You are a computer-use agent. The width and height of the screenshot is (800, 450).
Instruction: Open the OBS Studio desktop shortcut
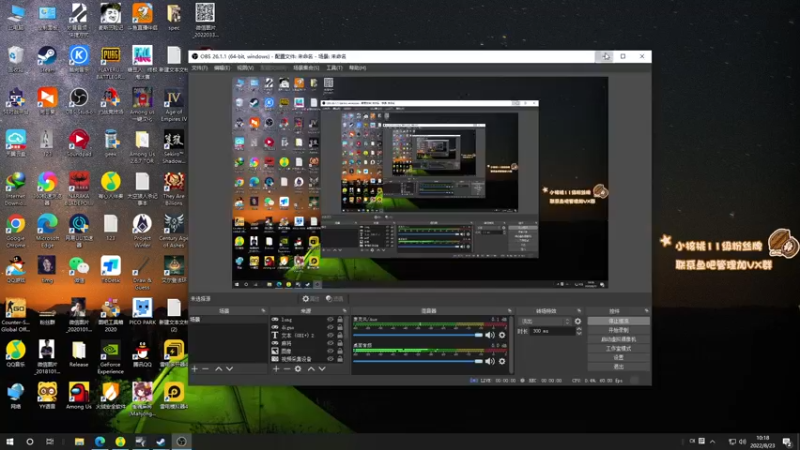click(x=79, y=101)
